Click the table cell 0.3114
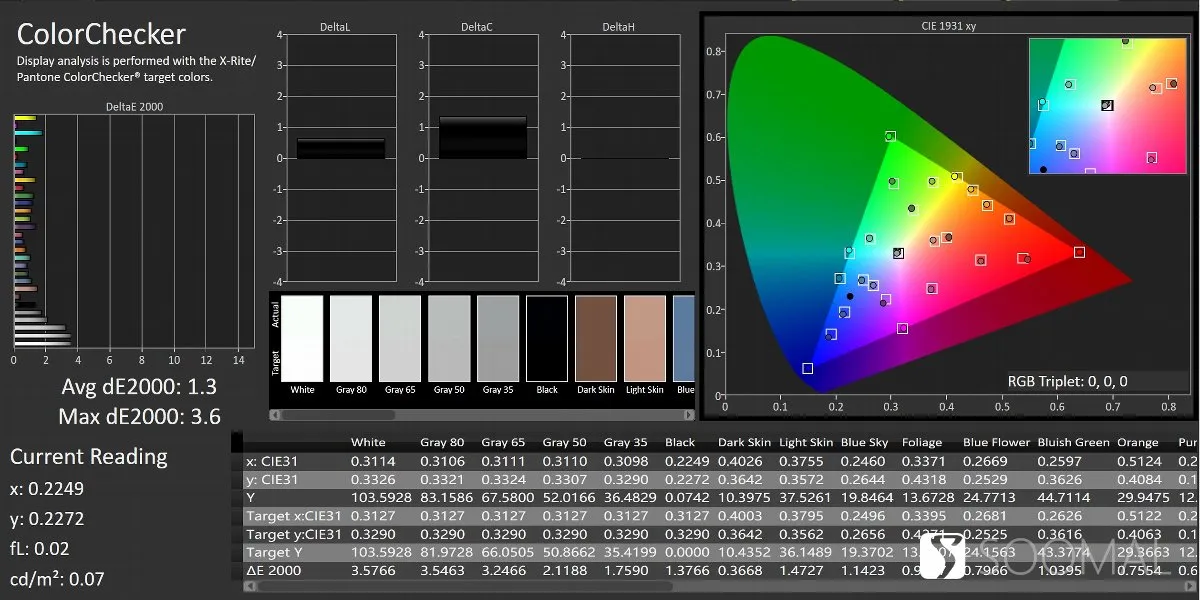1200x600 pixels. 372,461
